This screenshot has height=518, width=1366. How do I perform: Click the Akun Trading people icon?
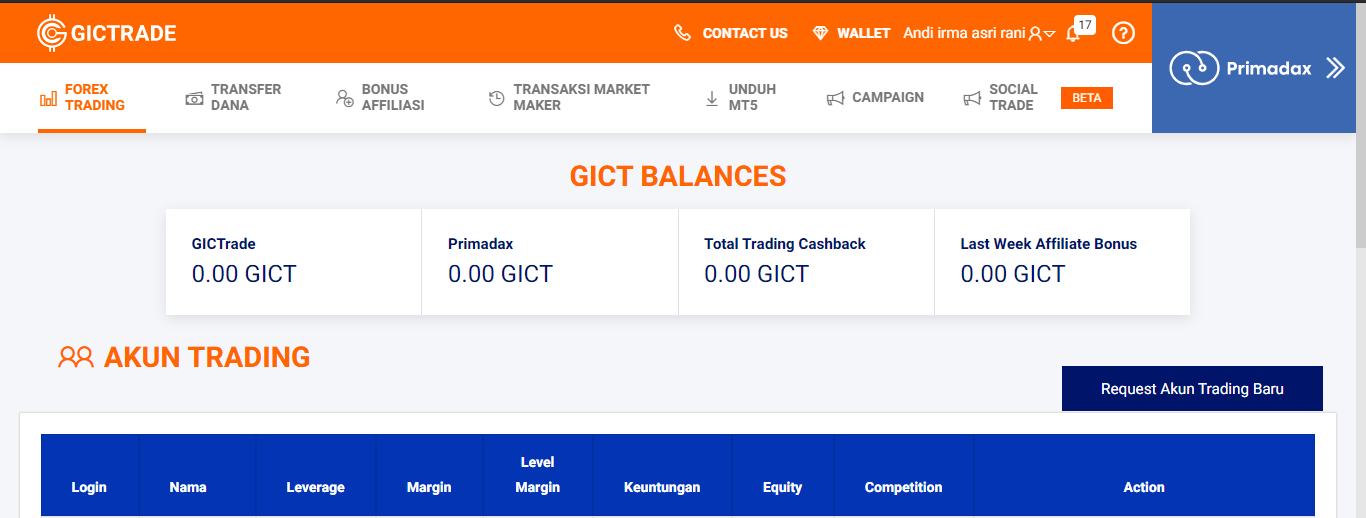pos(76,357)
